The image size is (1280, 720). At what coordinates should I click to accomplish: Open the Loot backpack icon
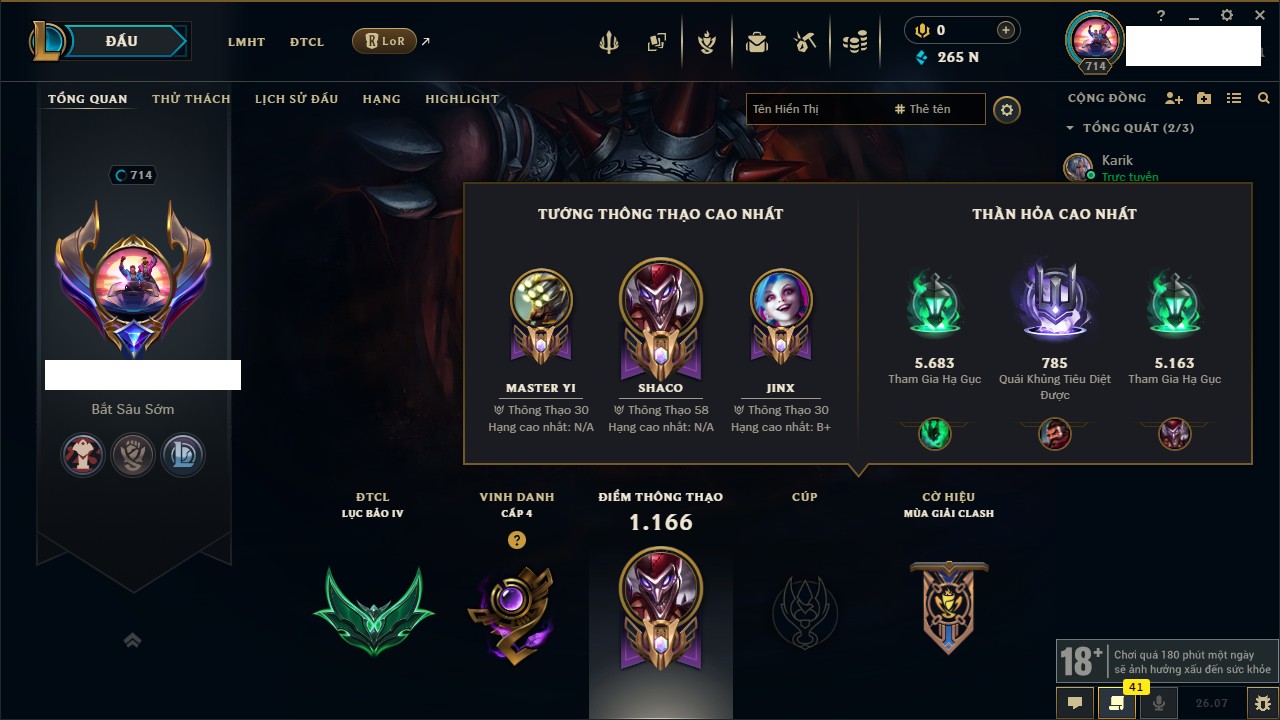[757, 42]
